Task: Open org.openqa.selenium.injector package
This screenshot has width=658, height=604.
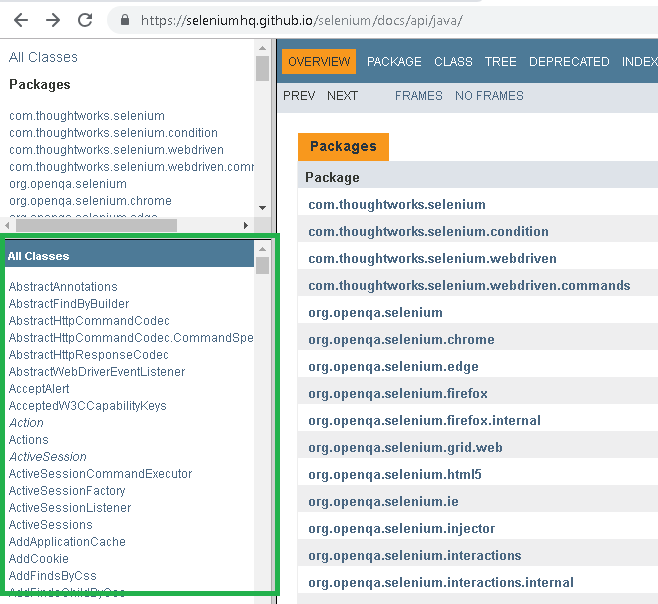Action: point(402,528)
